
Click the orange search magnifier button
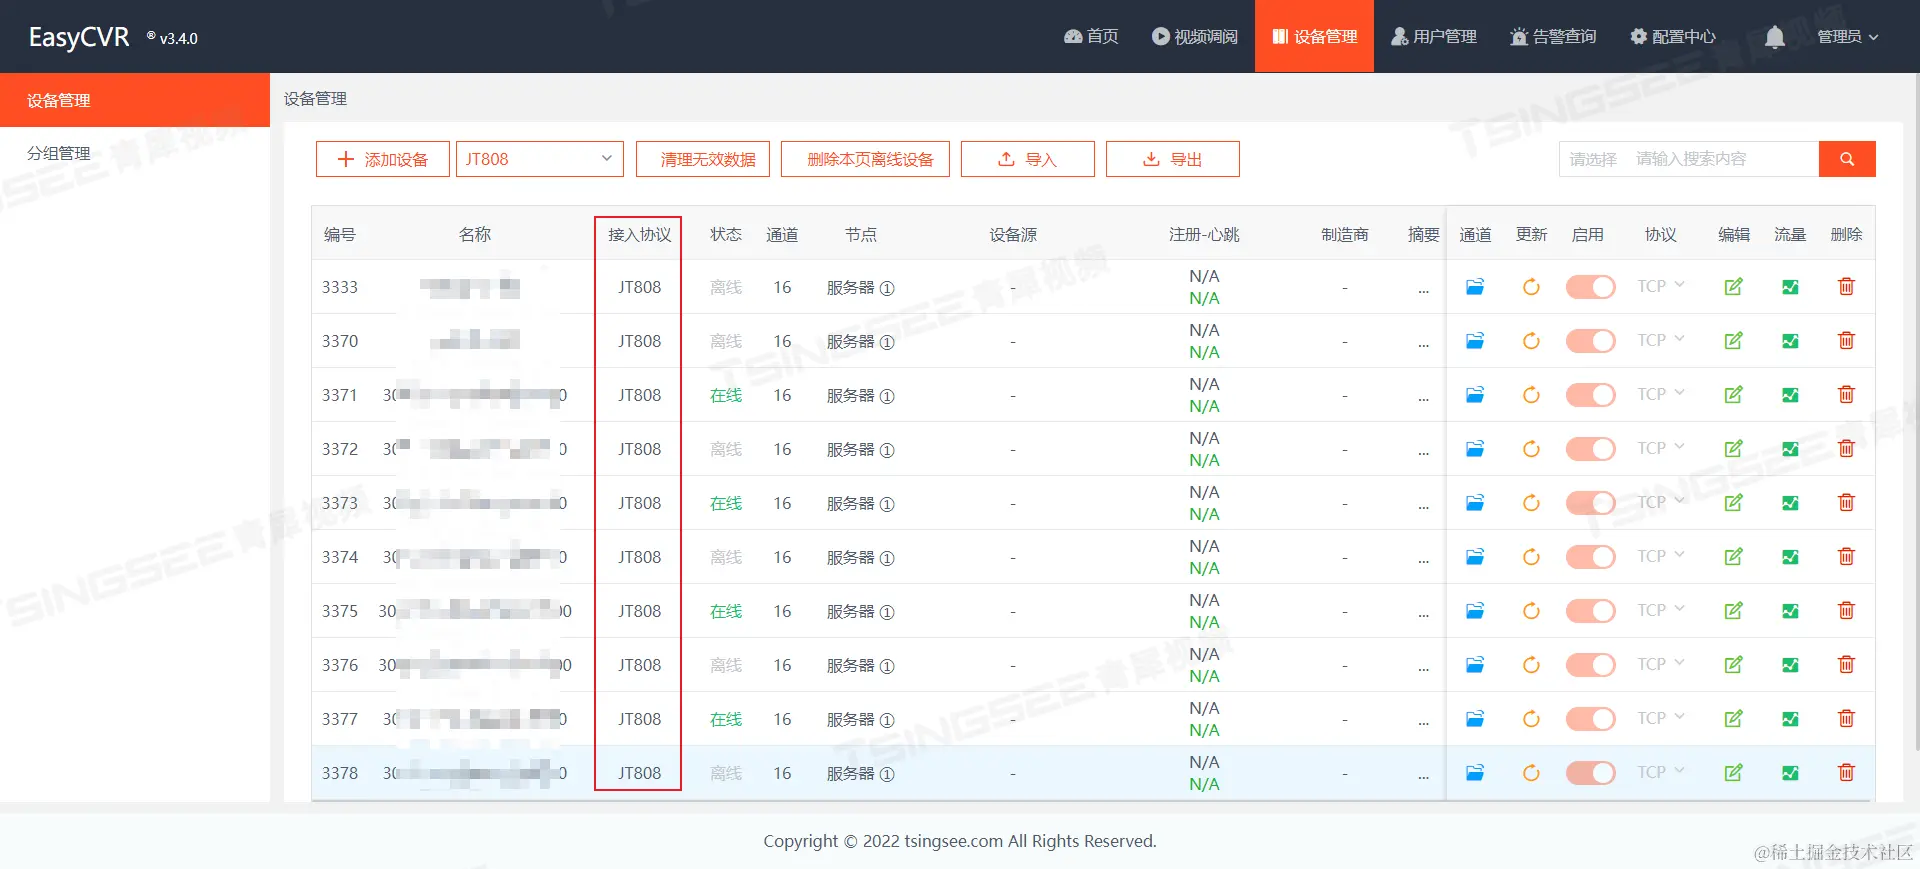[x=1847, y=159]
